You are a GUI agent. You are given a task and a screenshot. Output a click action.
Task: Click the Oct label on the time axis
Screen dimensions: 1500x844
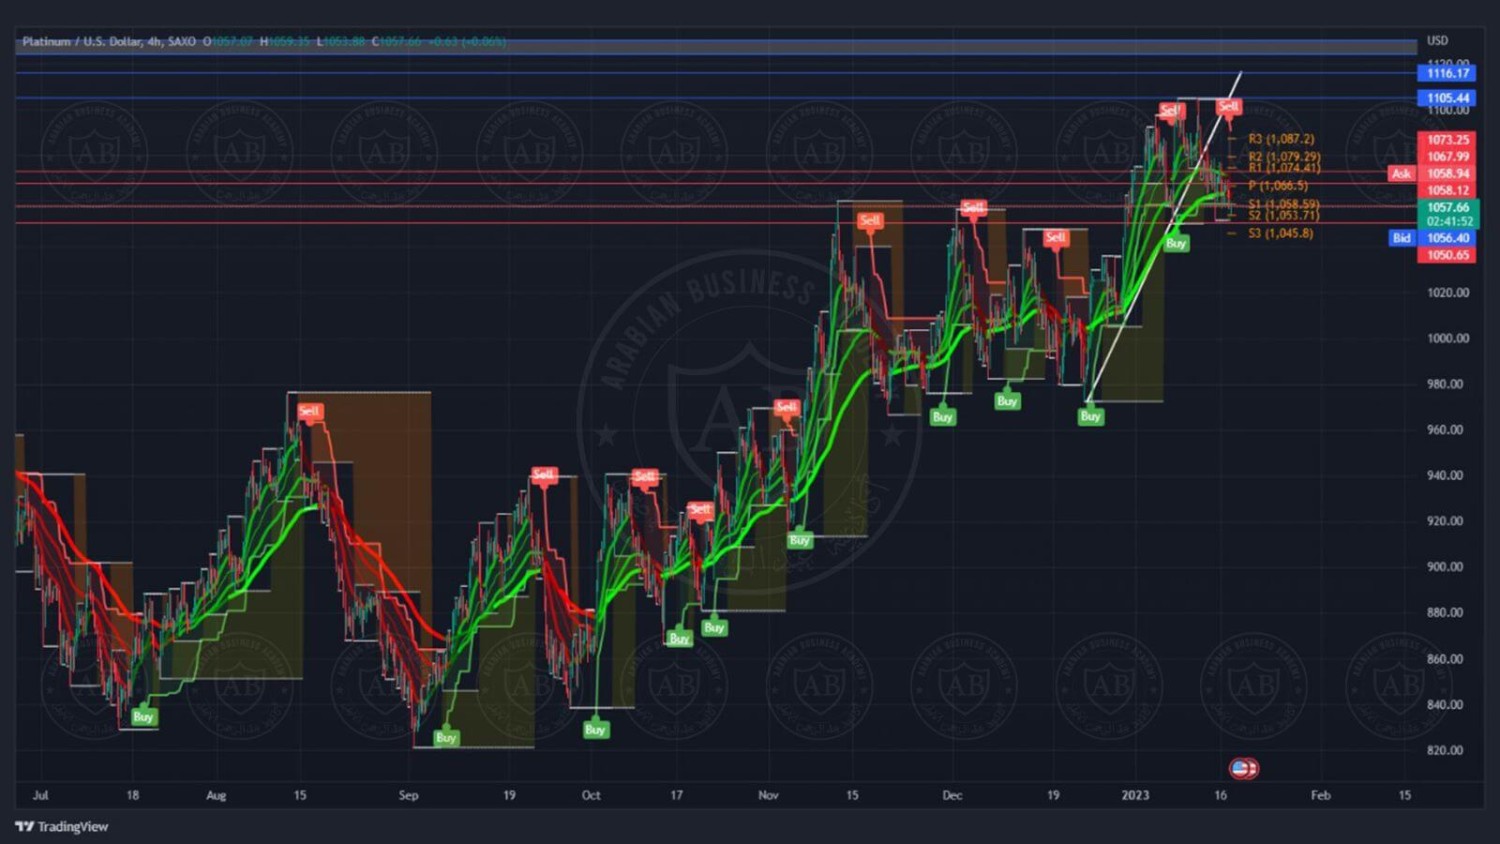click(x=591, y=796)
